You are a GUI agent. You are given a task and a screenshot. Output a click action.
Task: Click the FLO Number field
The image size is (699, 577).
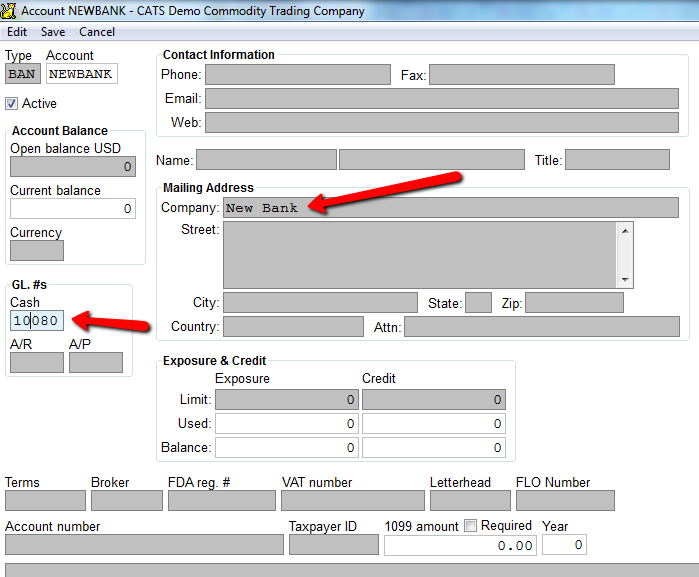click(565, 500)
